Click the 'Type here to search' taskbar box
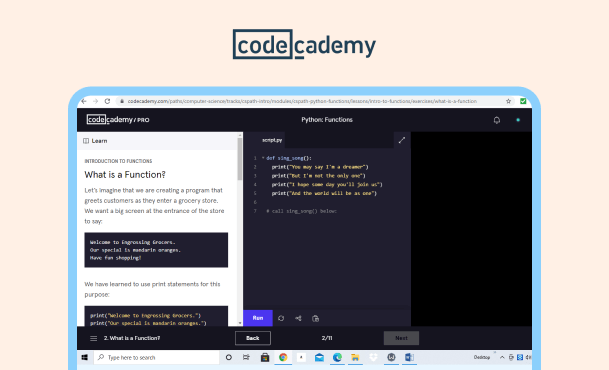Viewport: 609px width, 370px height. tap(157, 357)
